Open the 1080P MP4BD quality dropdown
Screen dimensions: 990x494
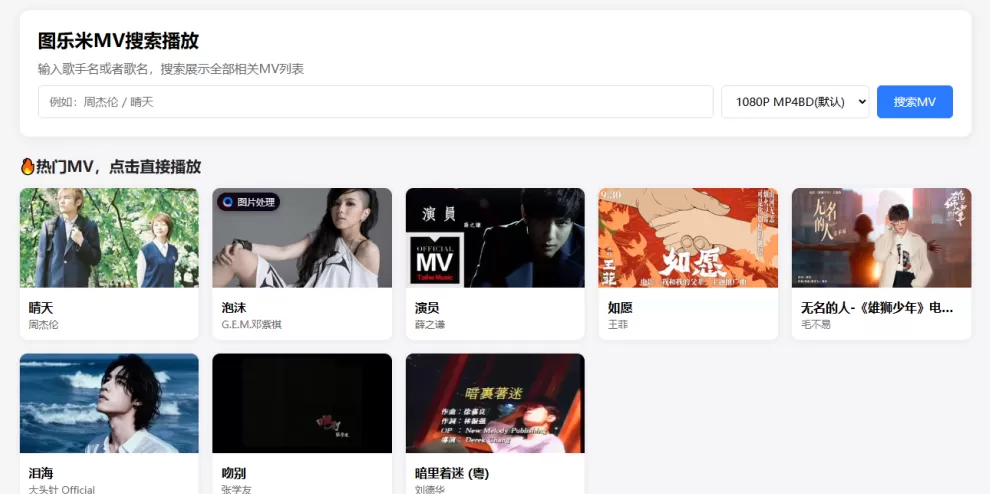(x=795, y=102)
